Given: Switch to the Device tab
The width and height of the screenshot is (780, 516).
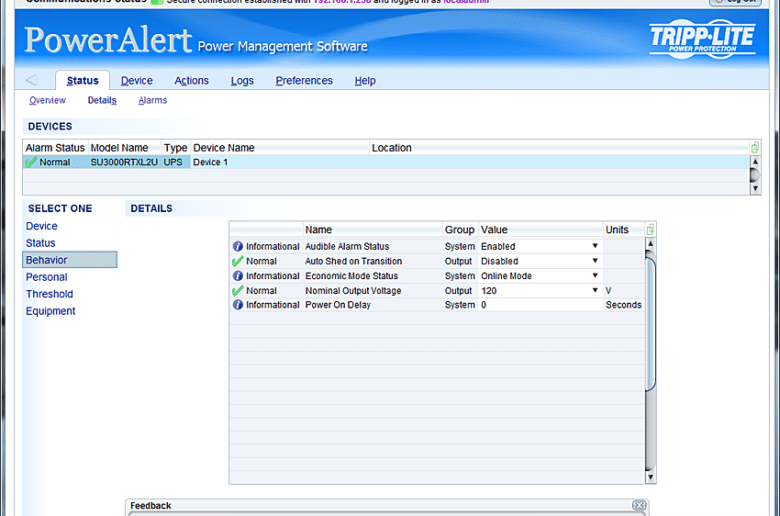Looking at the screenshot, I should click(137, 80).
